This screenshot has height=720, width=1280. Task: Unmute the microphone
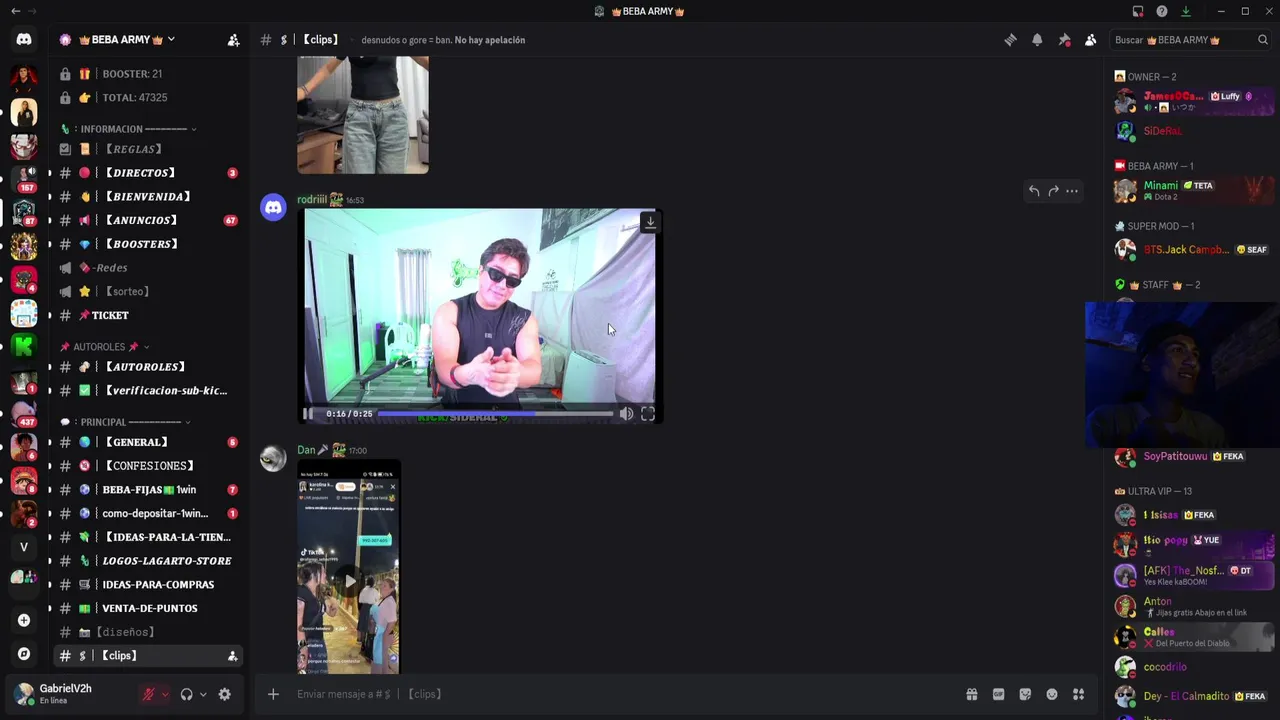click(x=149, y=694)
